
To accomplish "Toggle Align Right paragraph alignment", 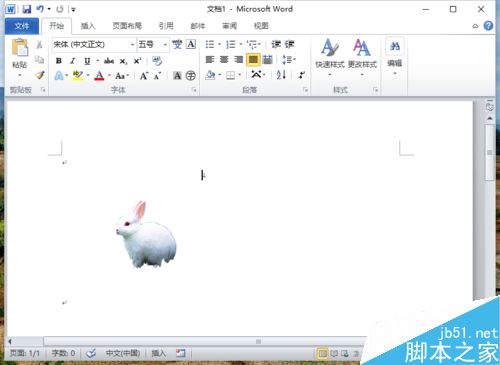I will pyautogui.click(x=238, y=60).
